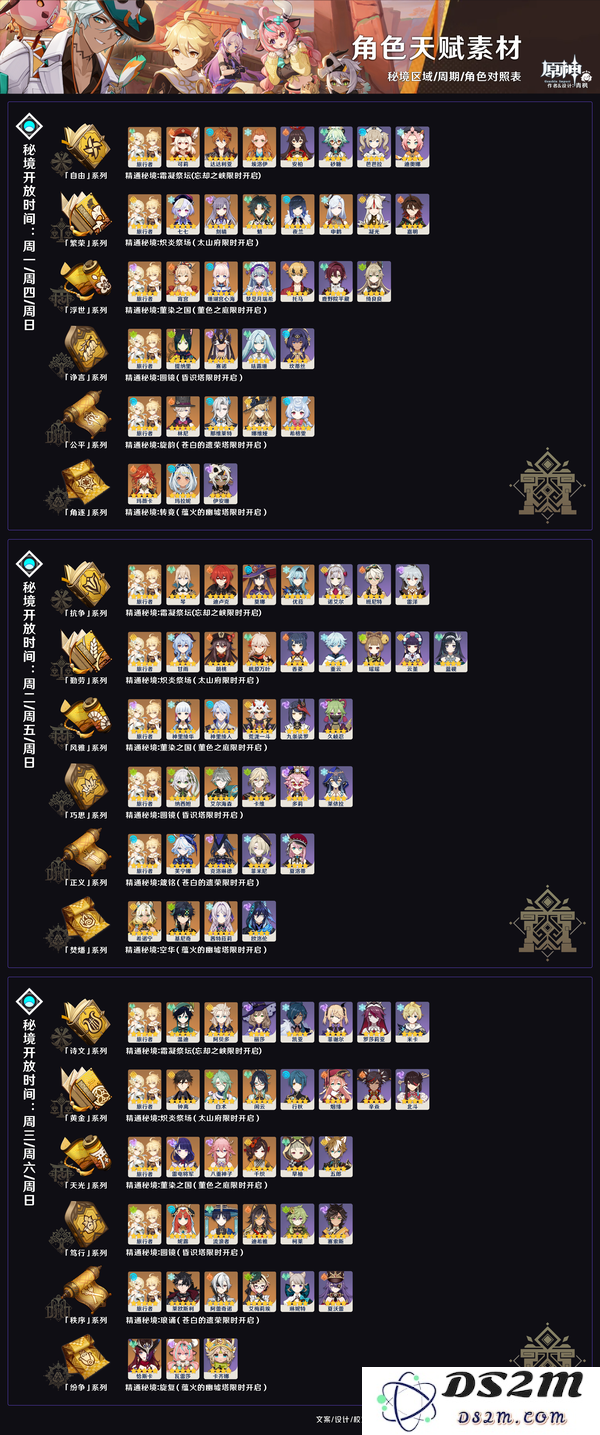The height and width of the screenshot is (1435, 600).
Task: Click the 「诤言」 series material icon
Action: pyautogui.click(x=86, y=349)
